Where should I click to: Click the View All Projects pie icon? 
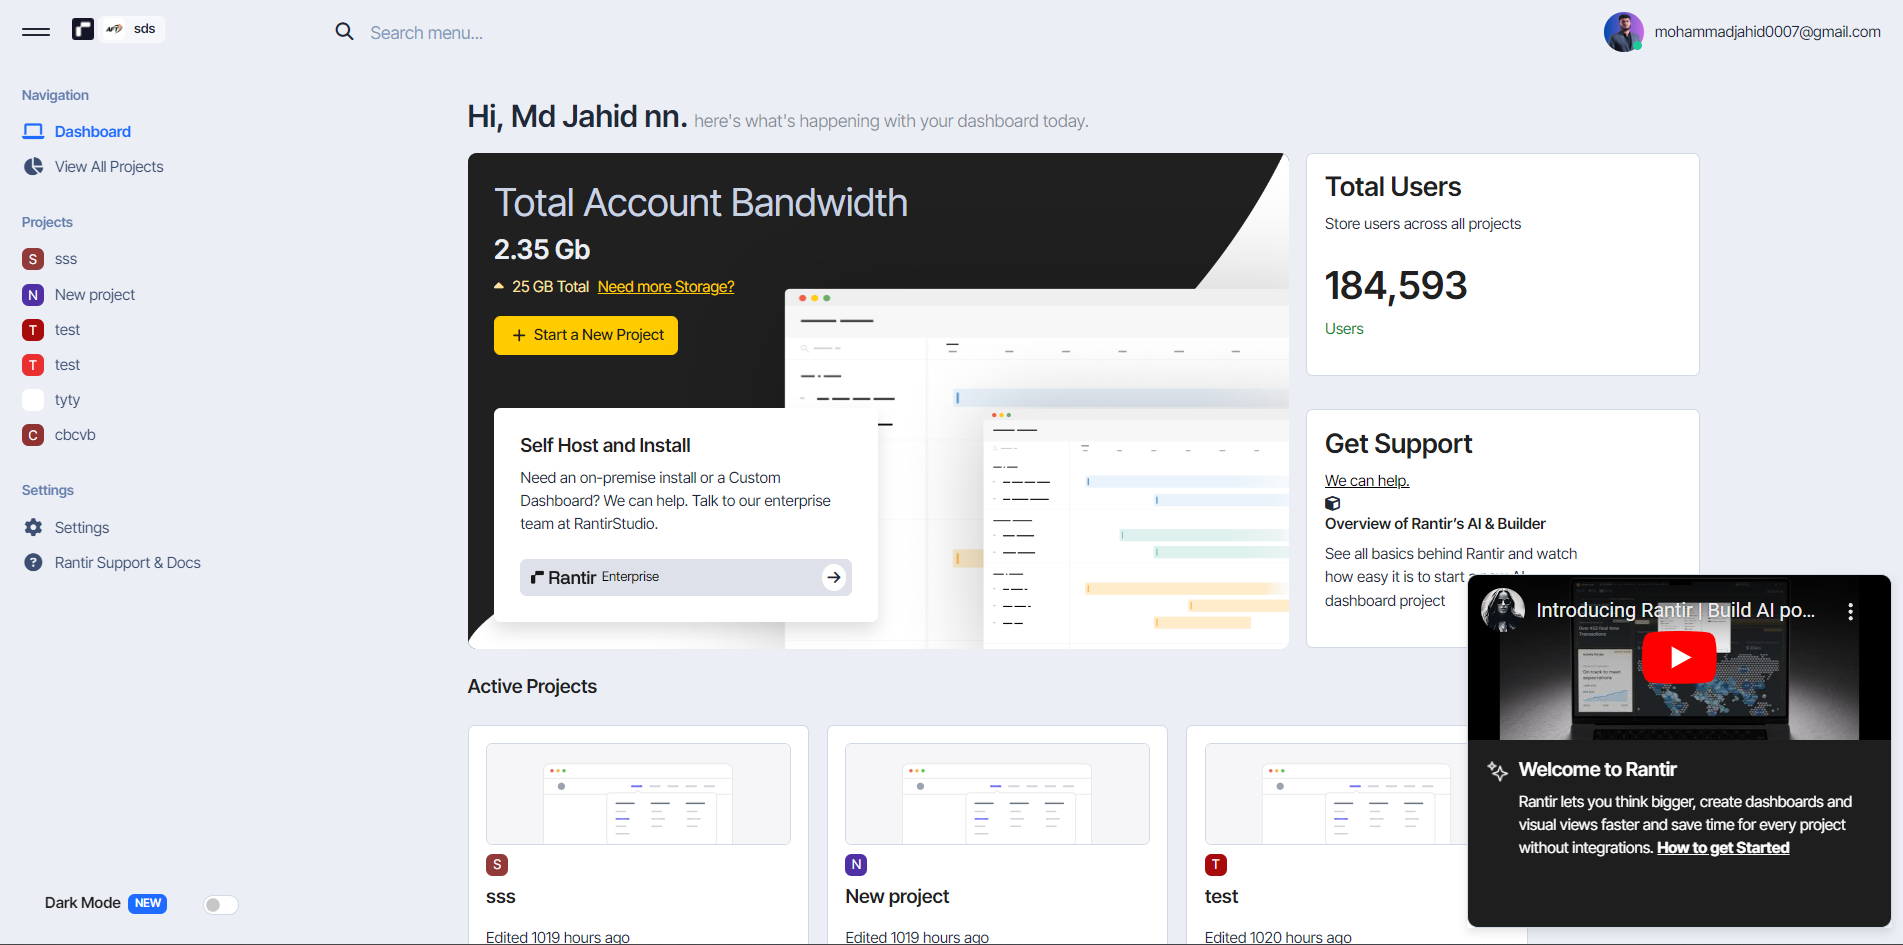point(33,166)
